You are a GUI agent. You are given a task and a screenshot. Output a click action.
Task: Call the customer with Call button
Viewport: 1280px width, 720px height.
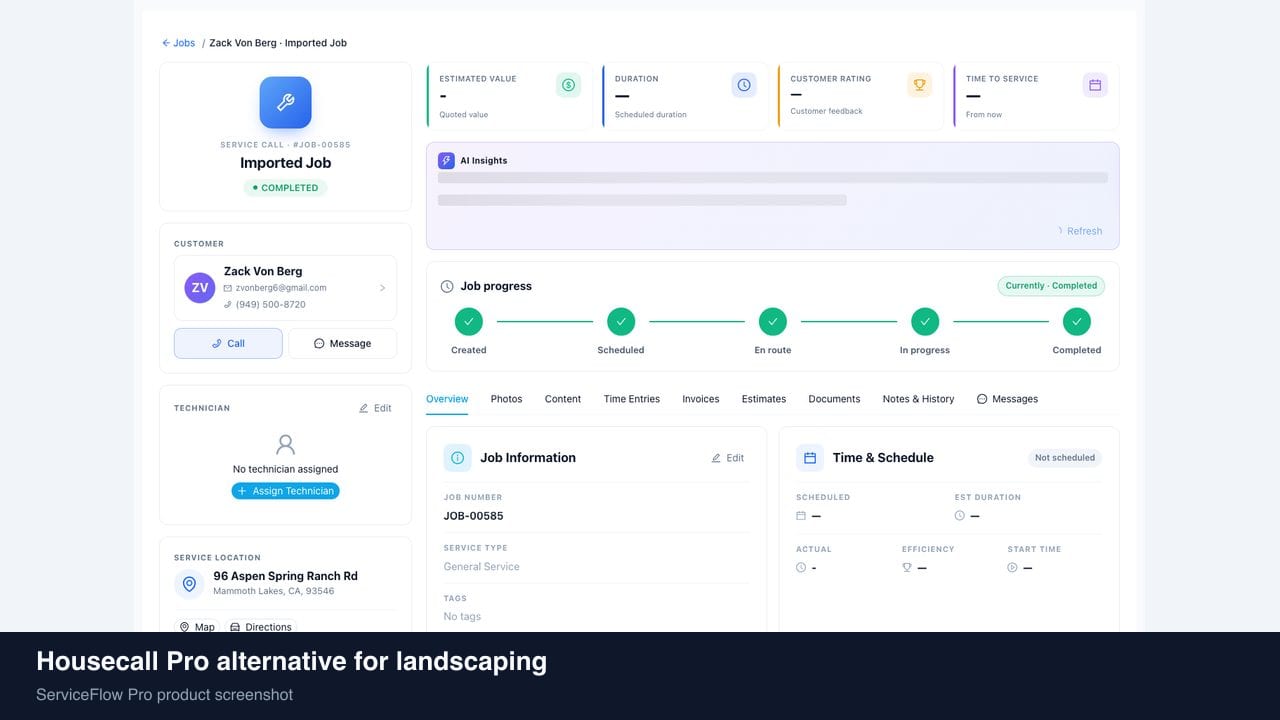[x=228, y=343]
